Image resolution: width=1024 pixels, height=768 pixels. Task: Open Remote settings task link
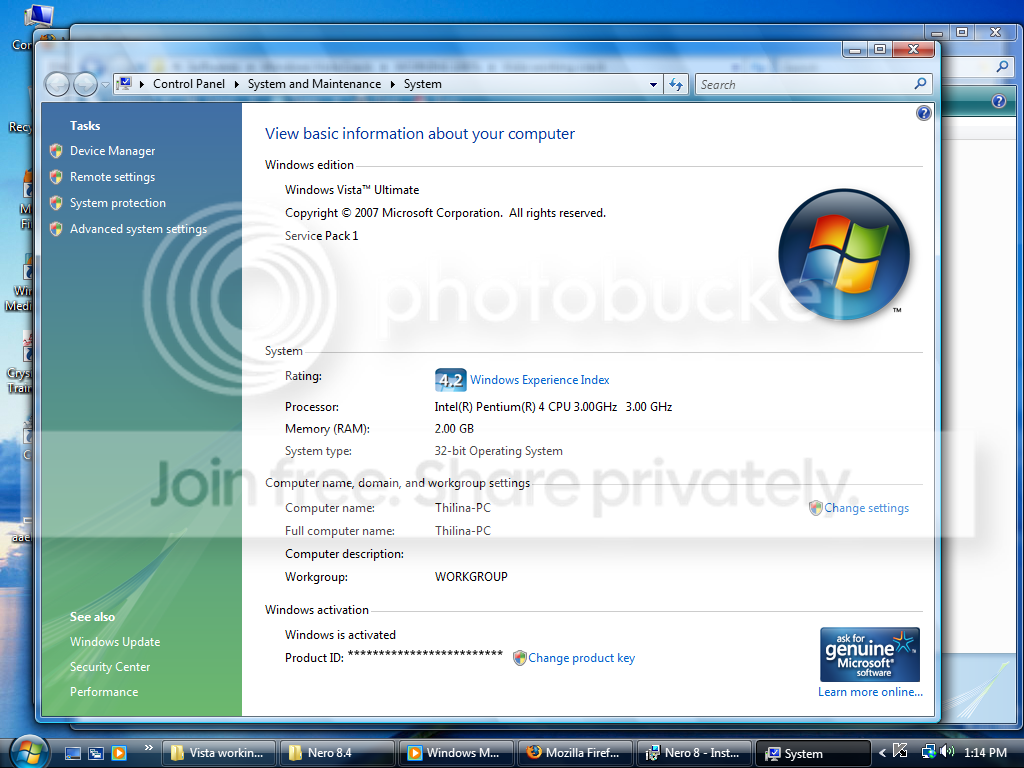coord(112,177)
